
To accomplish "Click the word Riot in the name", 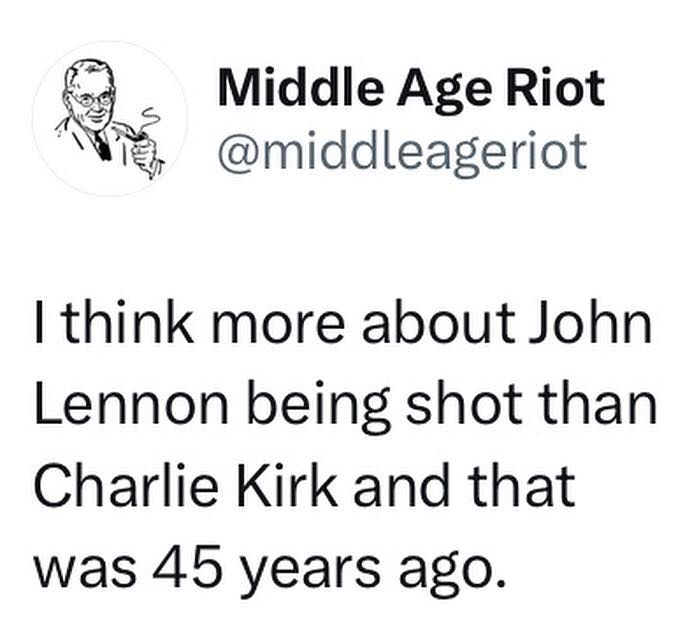I will click(555, 88).
